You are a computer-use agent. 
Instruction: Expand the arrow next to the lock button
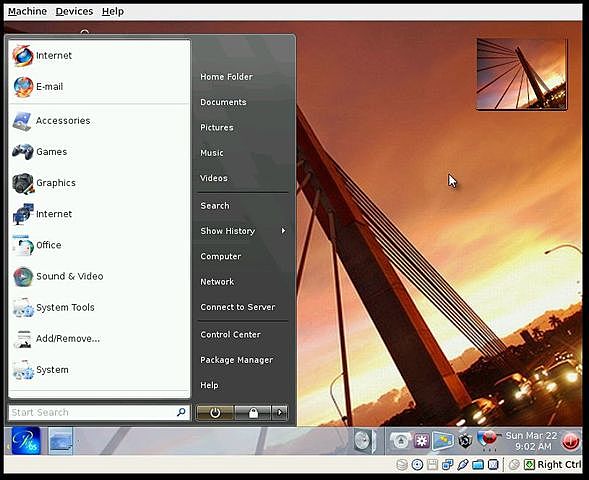(279, 413)
